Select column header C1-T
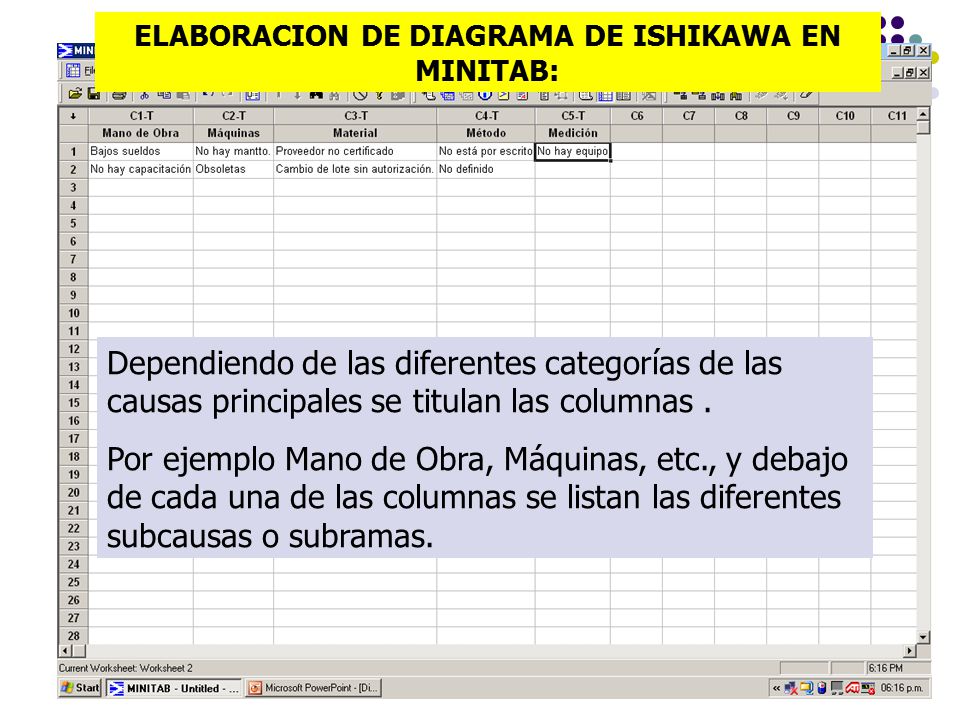 click(141, 116)
